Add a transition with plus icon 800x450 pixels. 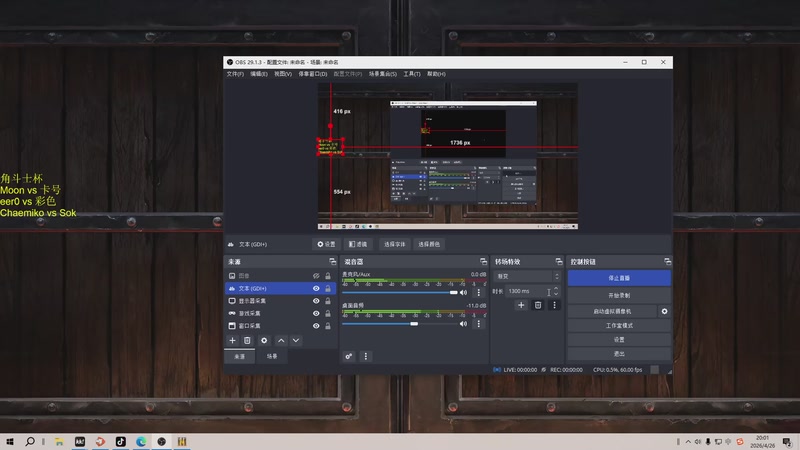click(x=521, y=305)
